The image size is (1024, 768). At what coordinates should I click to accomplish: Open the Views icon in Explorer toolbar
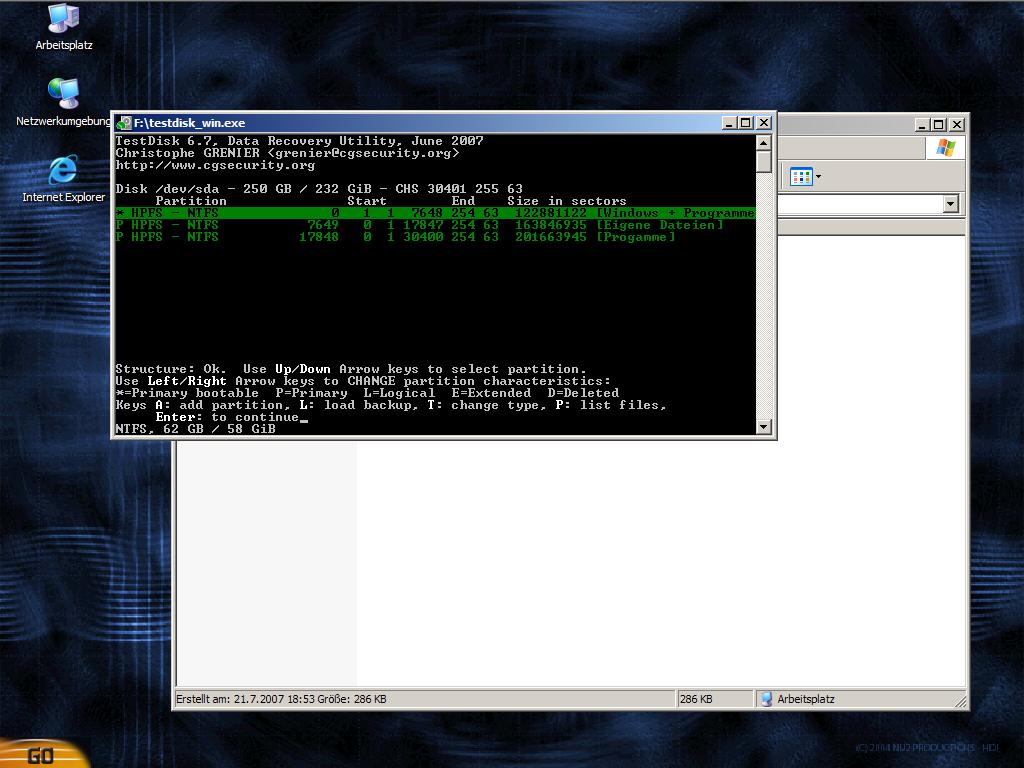pos(801,176)
